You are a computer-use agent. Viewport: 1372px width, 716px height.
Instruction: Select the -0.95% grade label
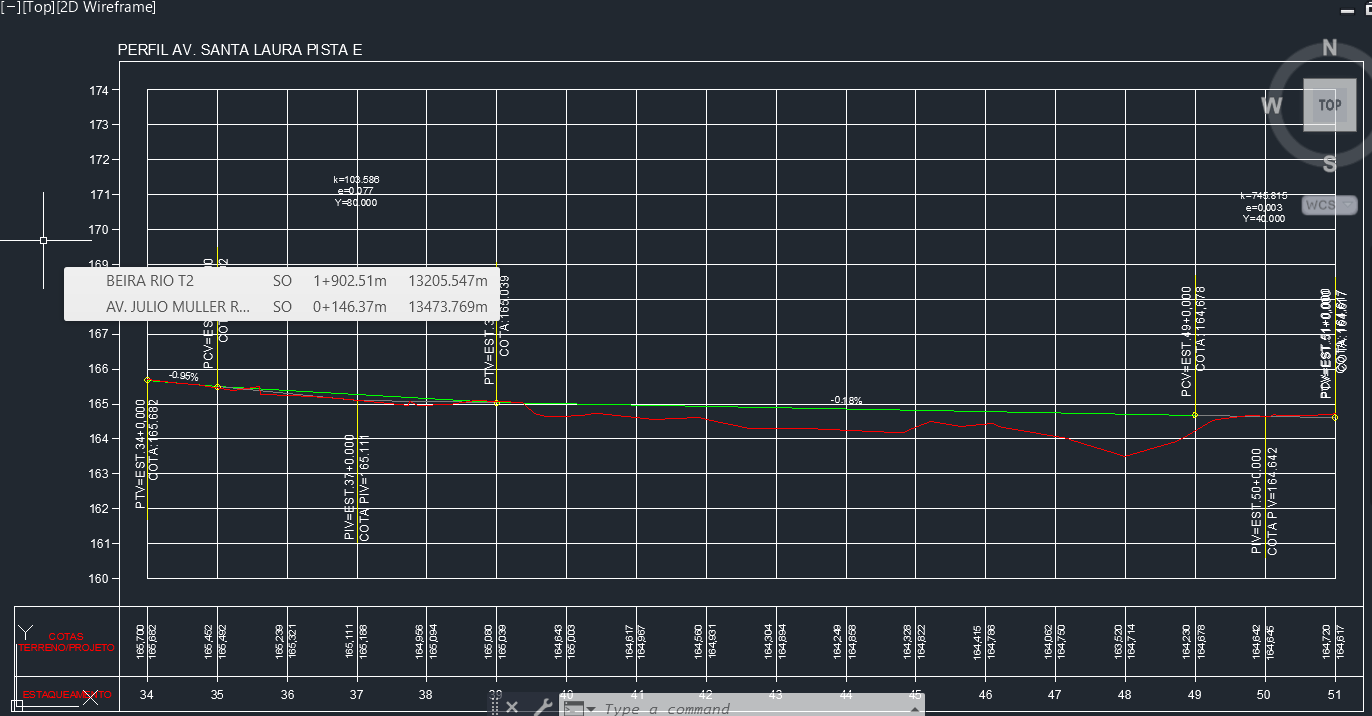coord(183,376)
